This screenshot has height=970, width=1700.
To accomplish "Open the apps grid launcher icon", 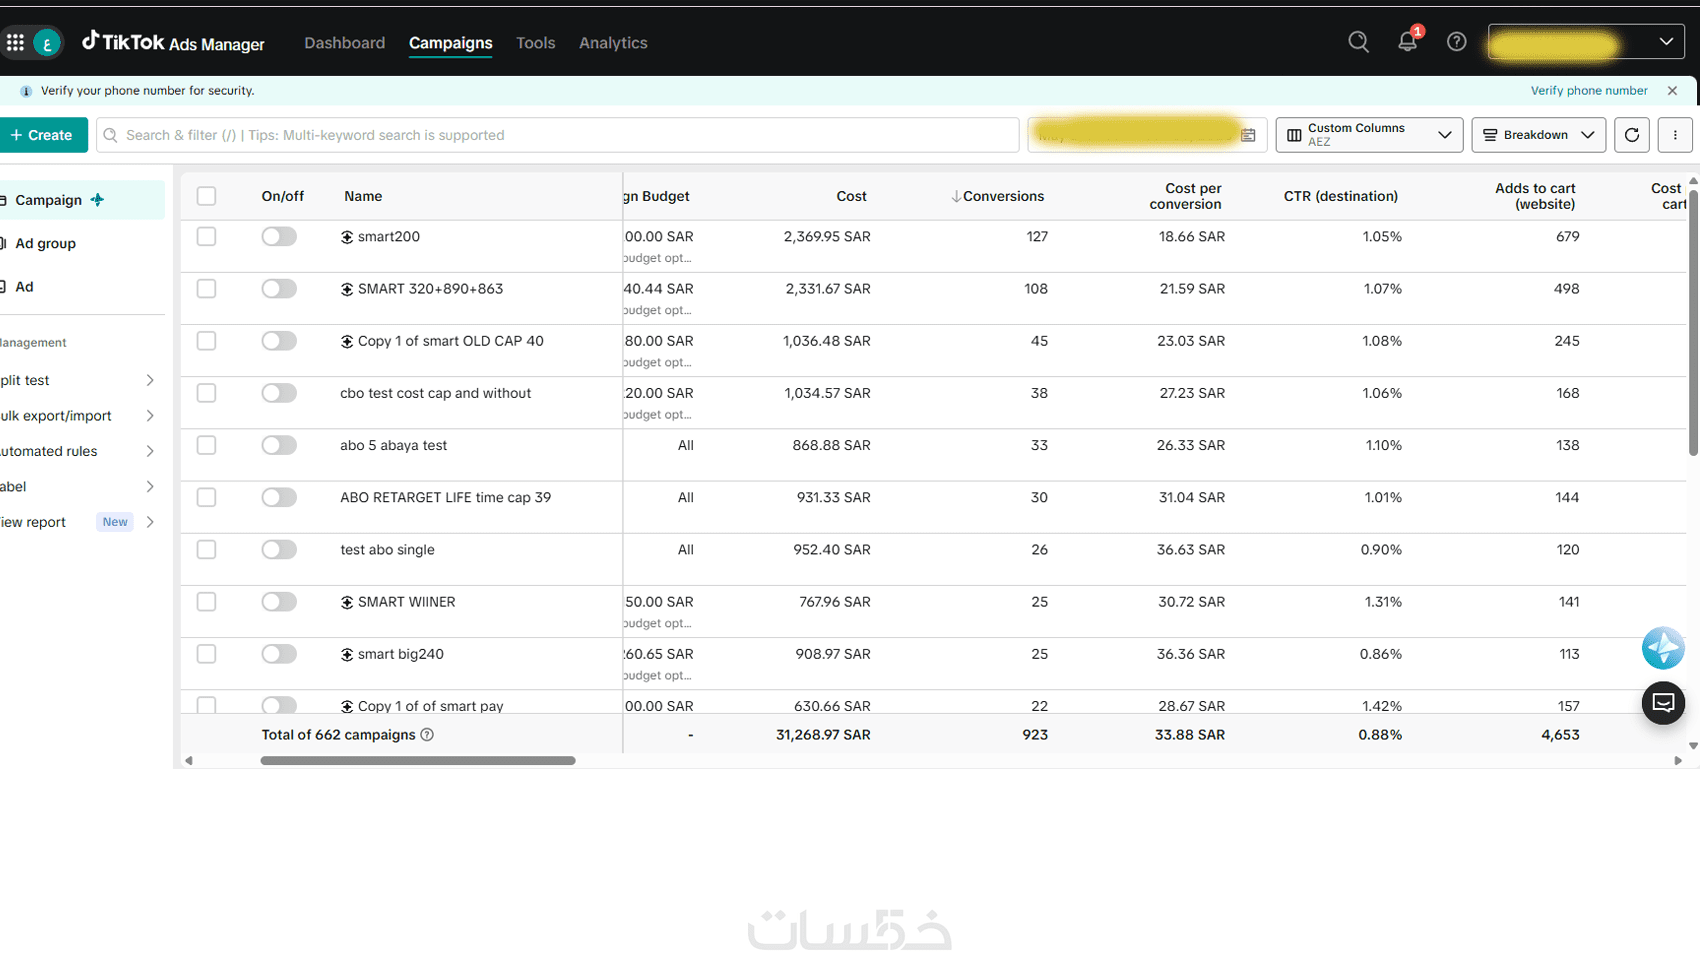I will coord(15,42).
